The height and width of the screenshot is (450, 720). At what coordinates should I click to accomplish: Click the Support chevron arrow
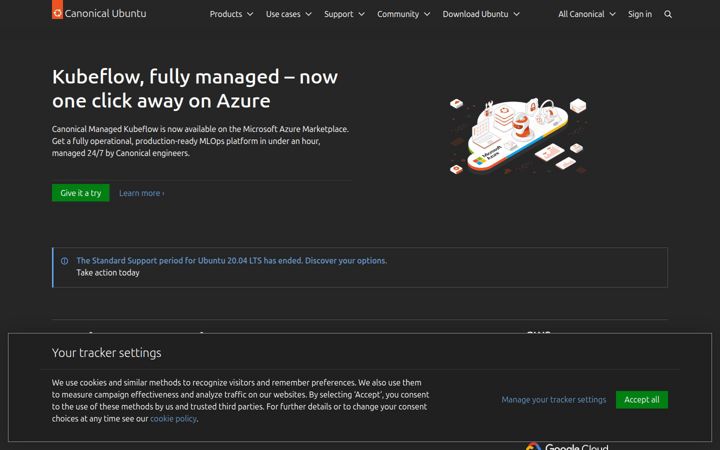pyautogui.click(x=361, y=14)
